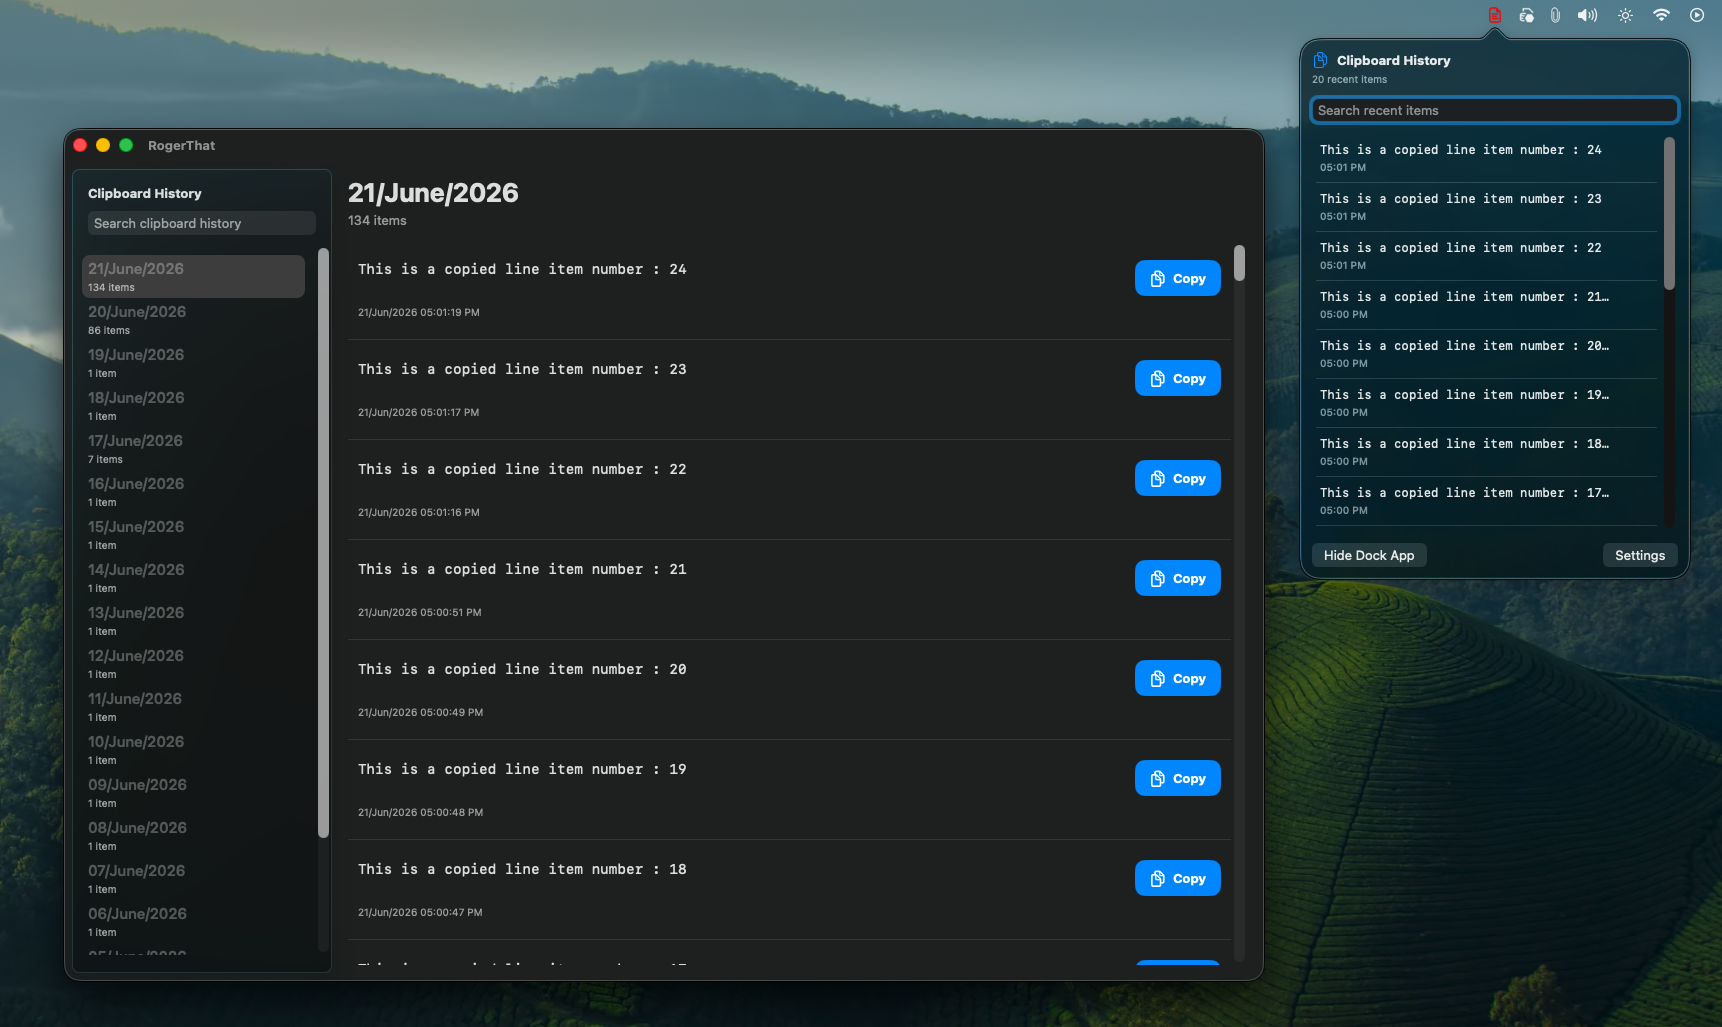Screen dimensions: 1722x1027
Task: Click the main item list scrollbar thumb
Action: click(x=1239, y=263)
